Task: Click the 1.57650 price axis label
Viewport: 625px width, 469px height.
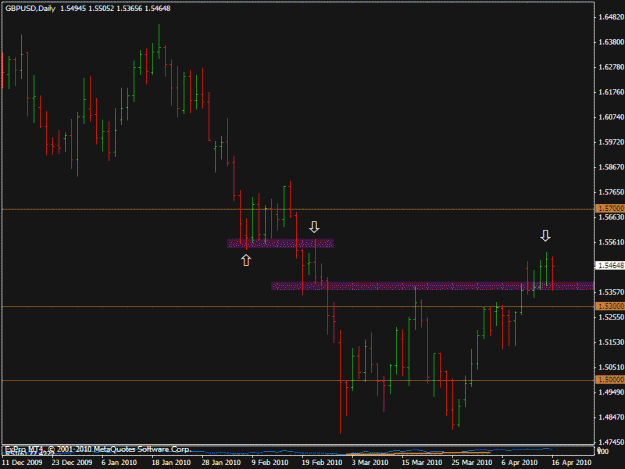Action: 611,192
